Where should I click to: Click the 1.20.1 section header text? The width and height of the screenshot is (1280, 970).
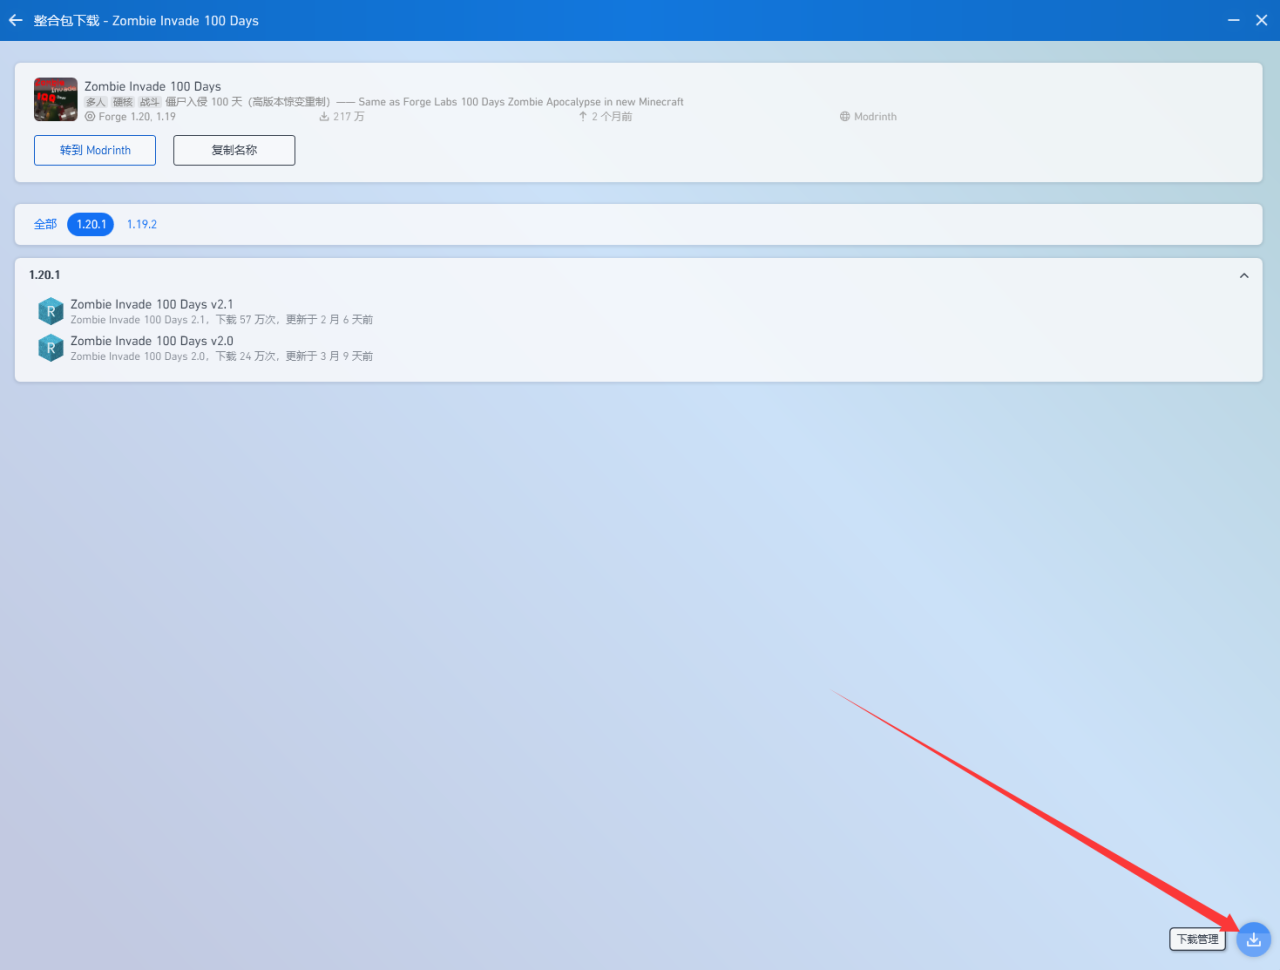44,275
